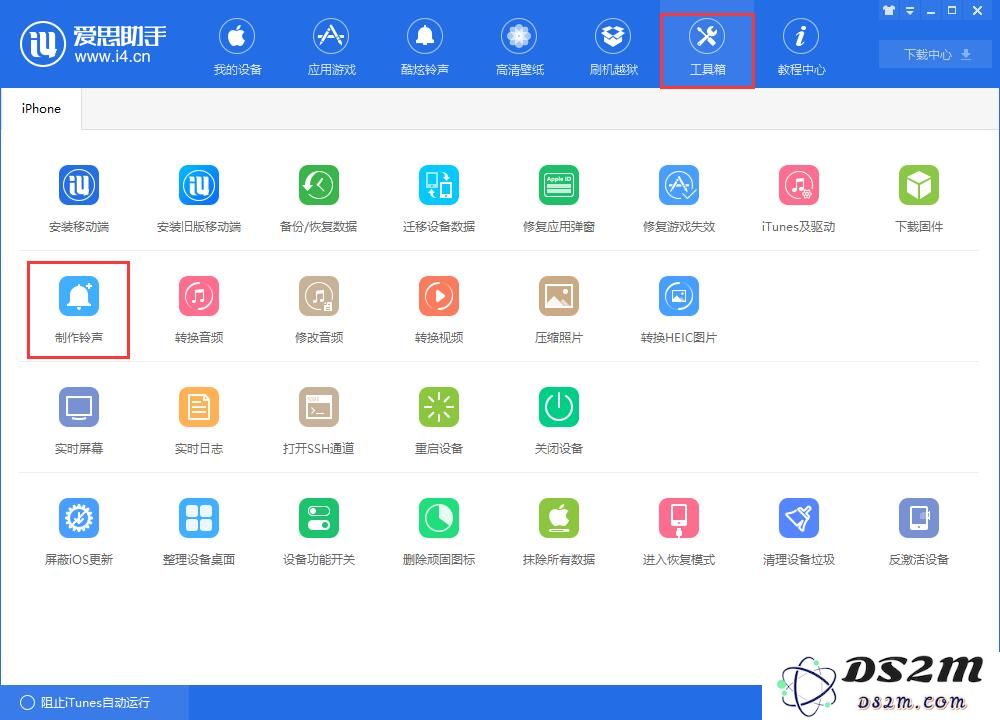Open 迁移设备数据 migration tool
Viewport: 1000px width, 720px height.
[439, 198]
